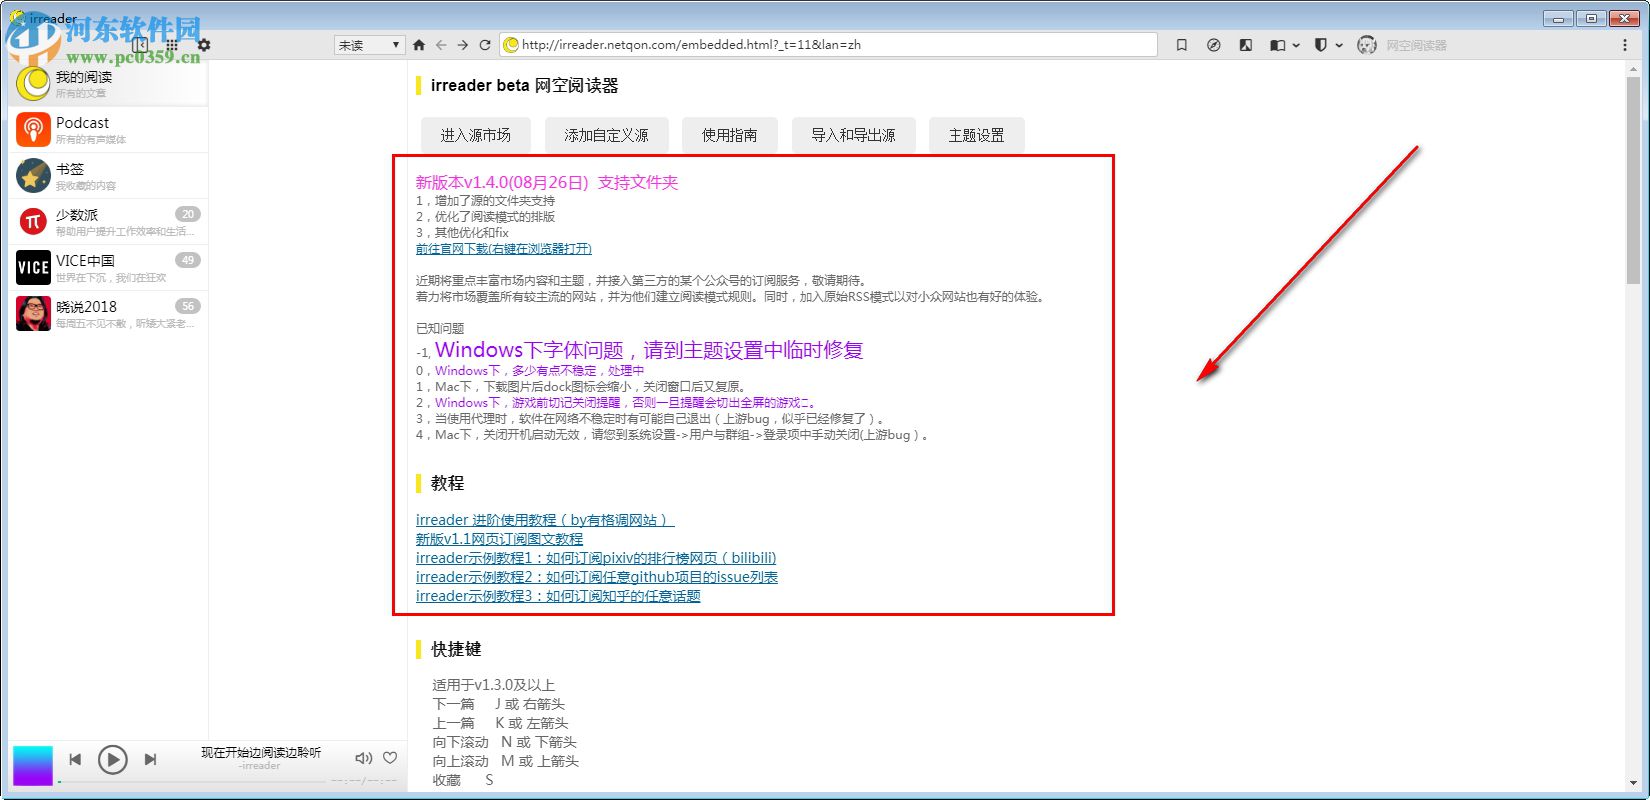The width and height of the screenshot is (1650, 800).
Task: Click the 导入和导出源 button
Action: (853, 135)
